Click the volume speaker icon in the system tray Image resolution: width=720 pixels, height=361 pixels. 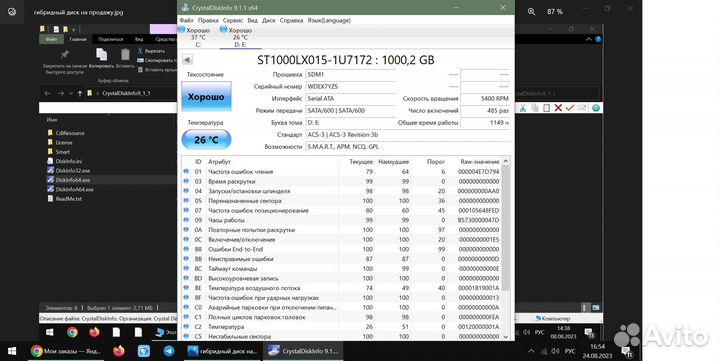click(x=555, y=351)
